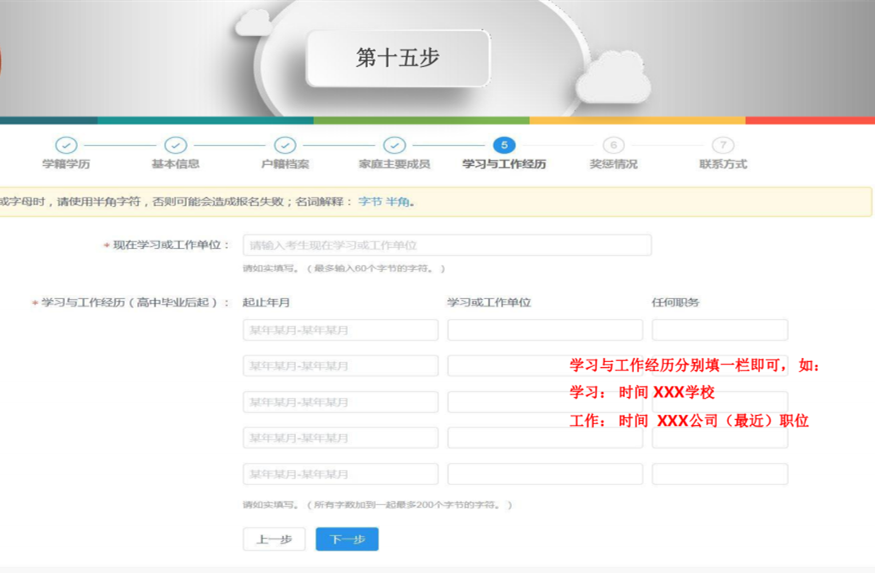Click the second row 起止年月 date field
Screen dimensions: 875x573
(x=340, y=366)
